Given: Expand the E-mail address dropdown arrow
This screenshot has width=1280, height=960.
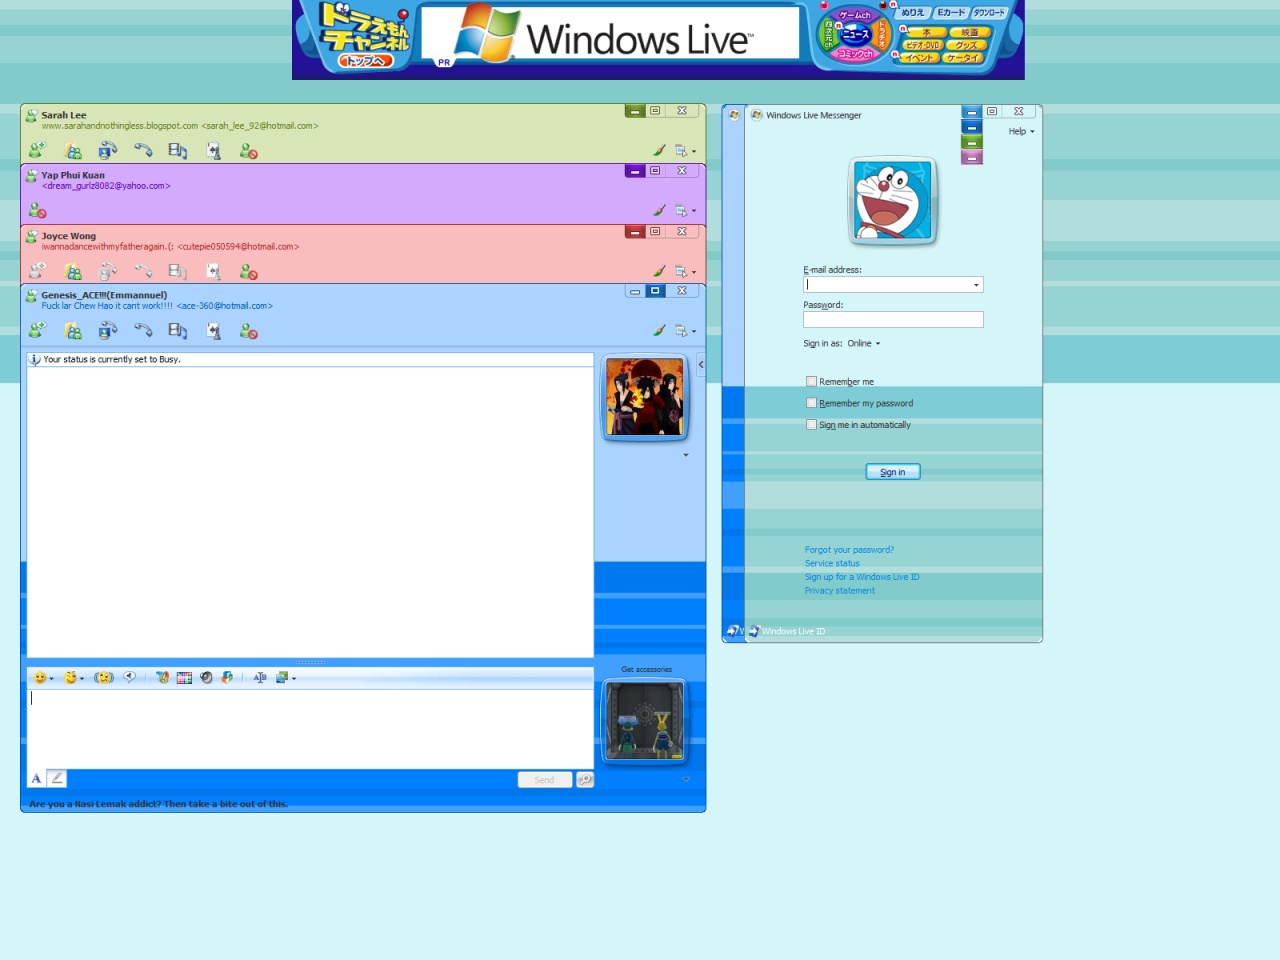Looking at the screenshot, I should coord(976,285).
